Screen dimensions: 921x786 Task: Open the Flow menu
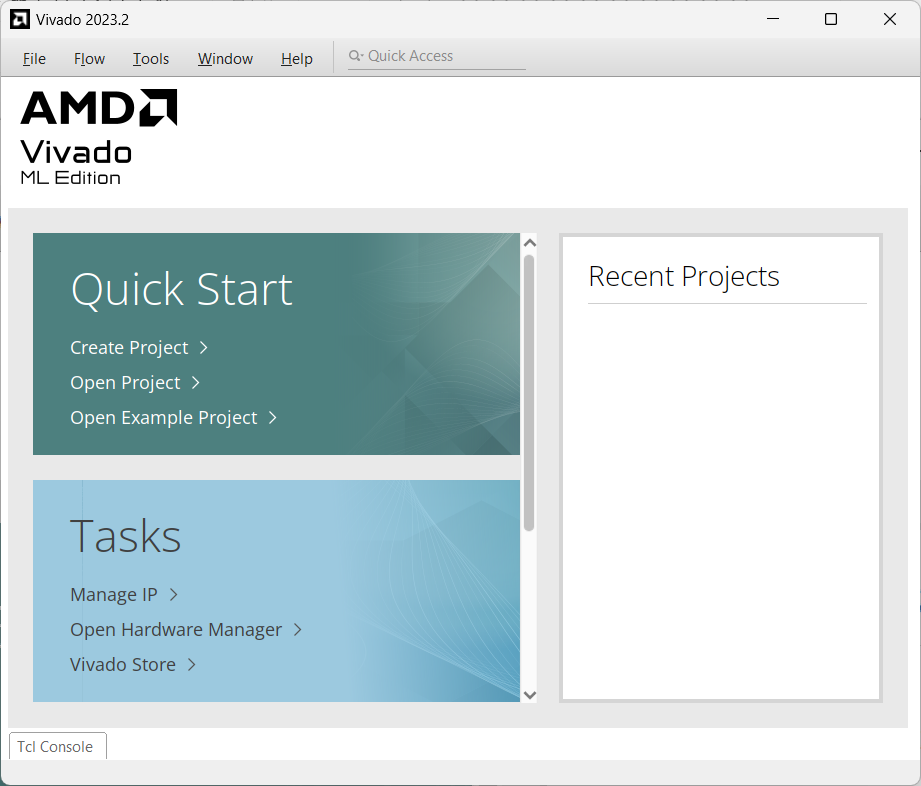pyautogui.click(x=89, y=59)
